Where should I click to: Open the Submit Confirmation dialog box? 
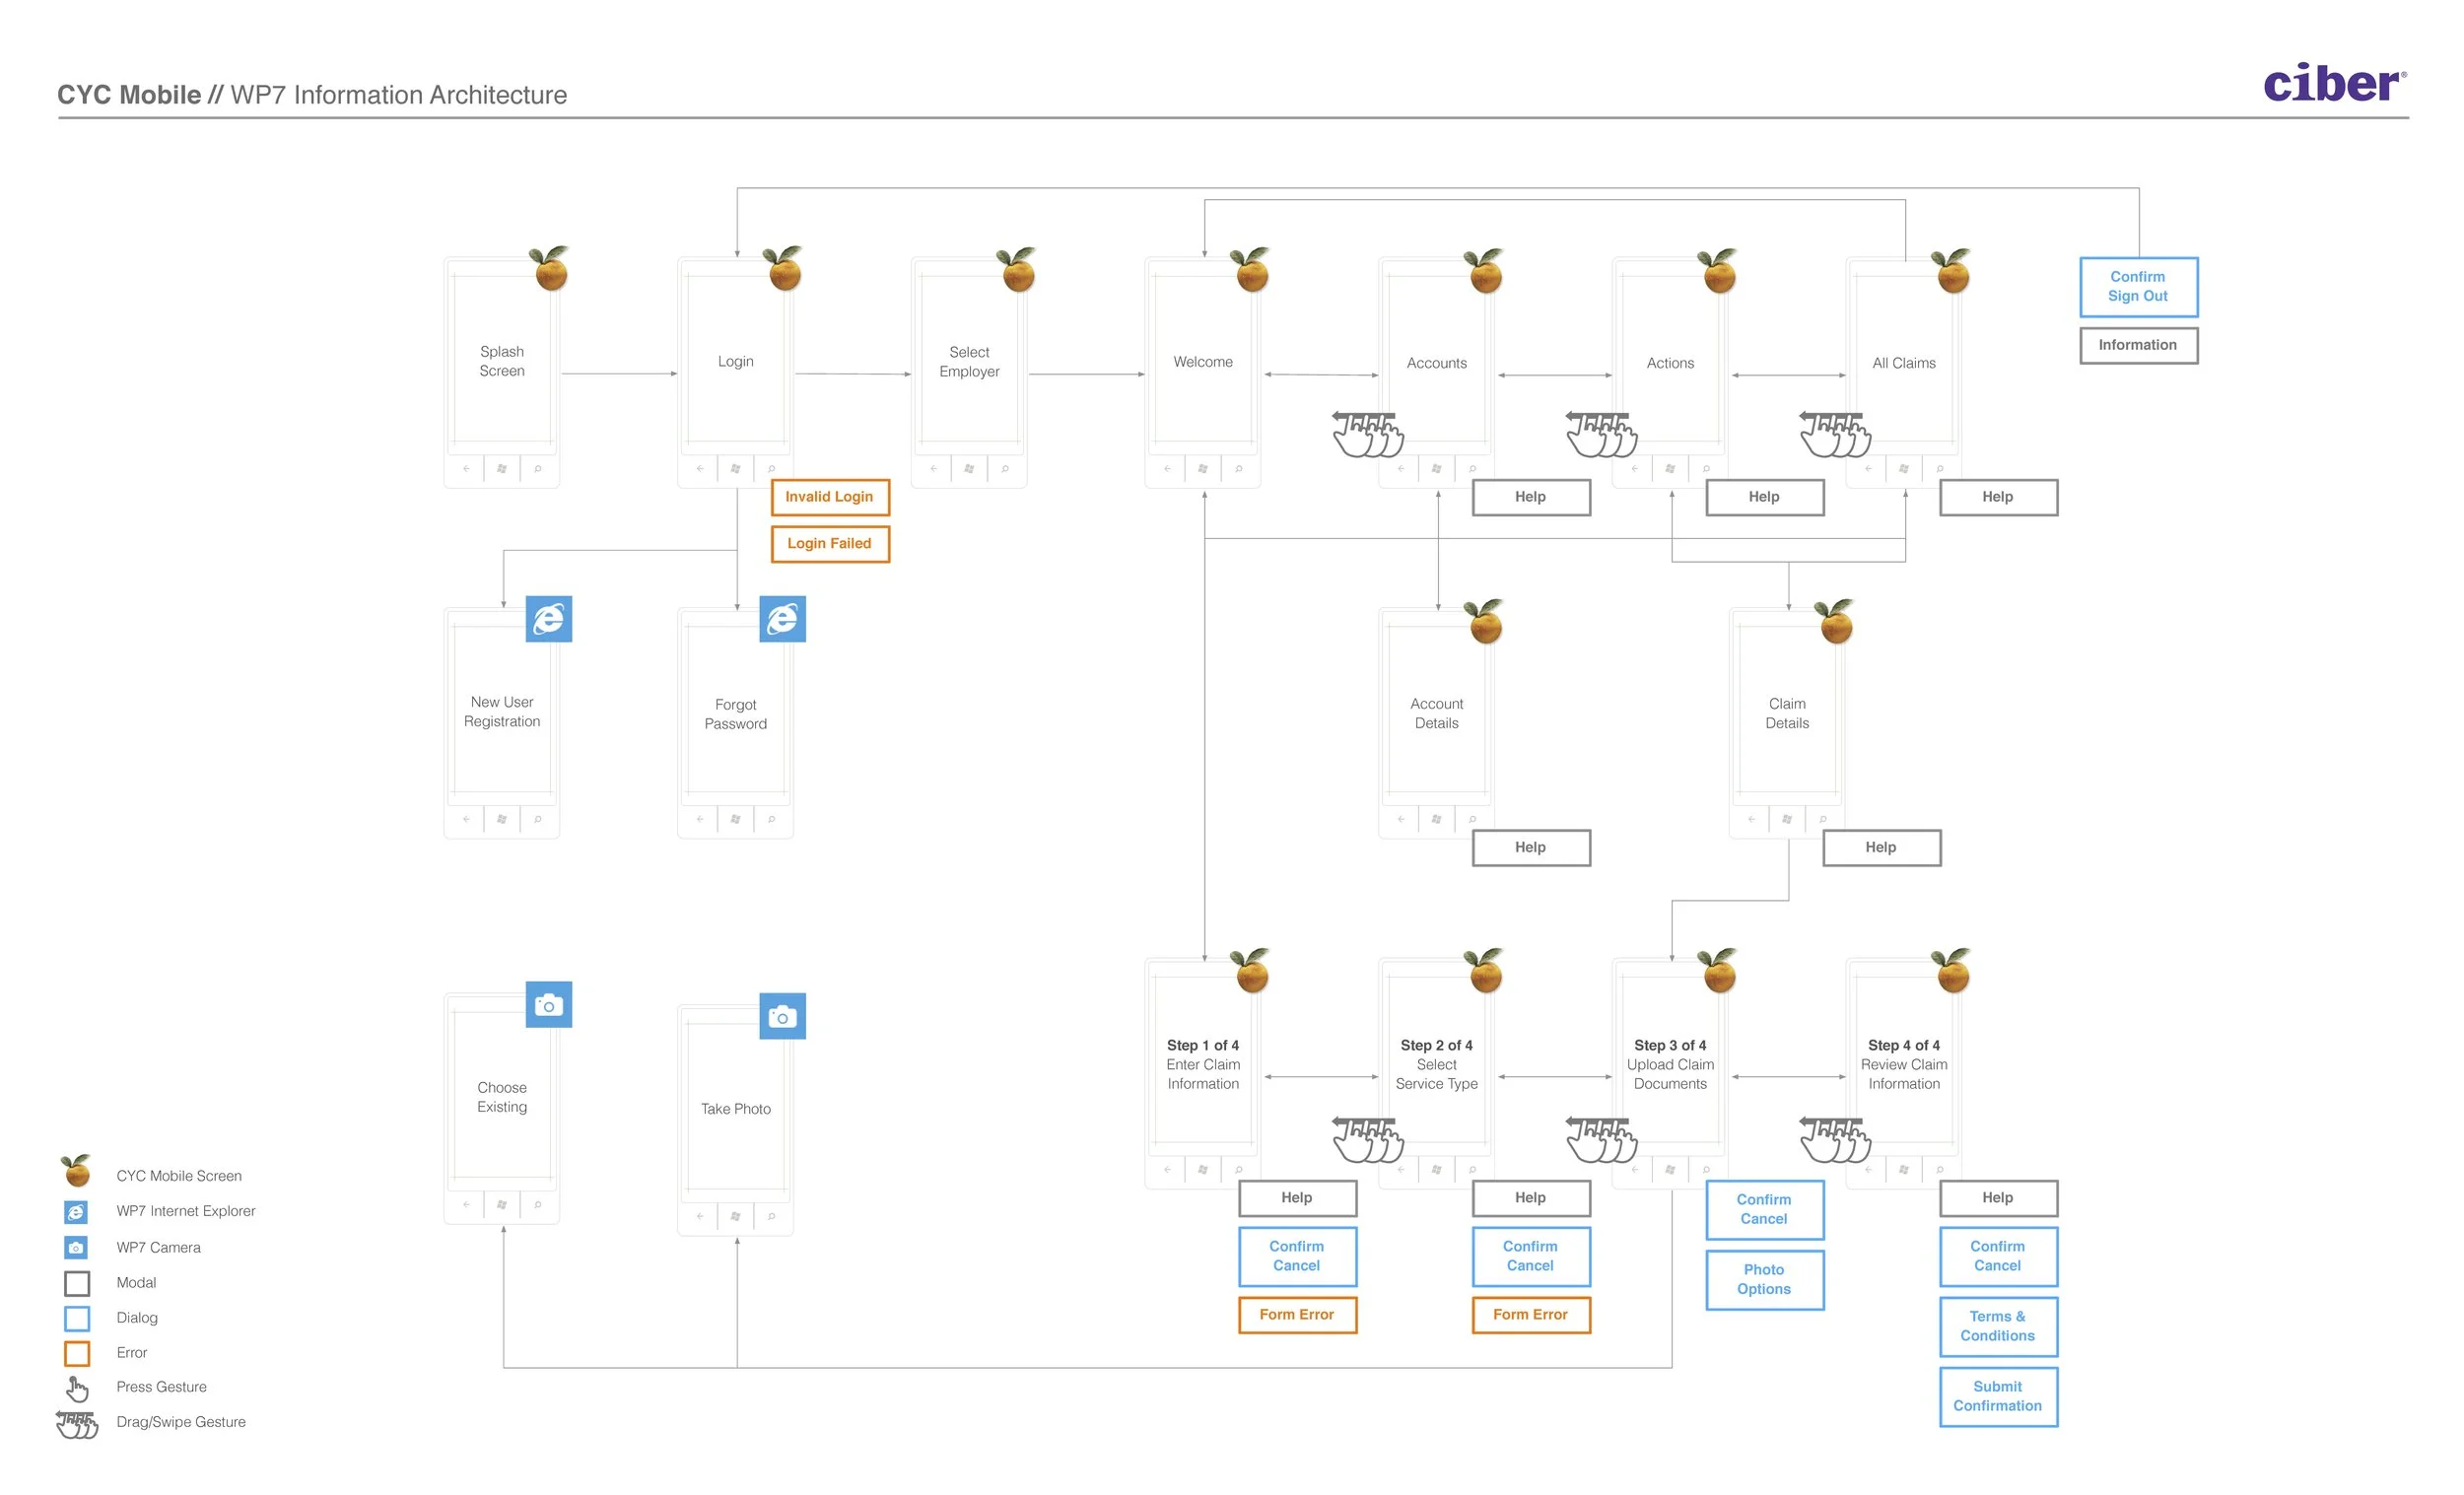point(1997,1396)
